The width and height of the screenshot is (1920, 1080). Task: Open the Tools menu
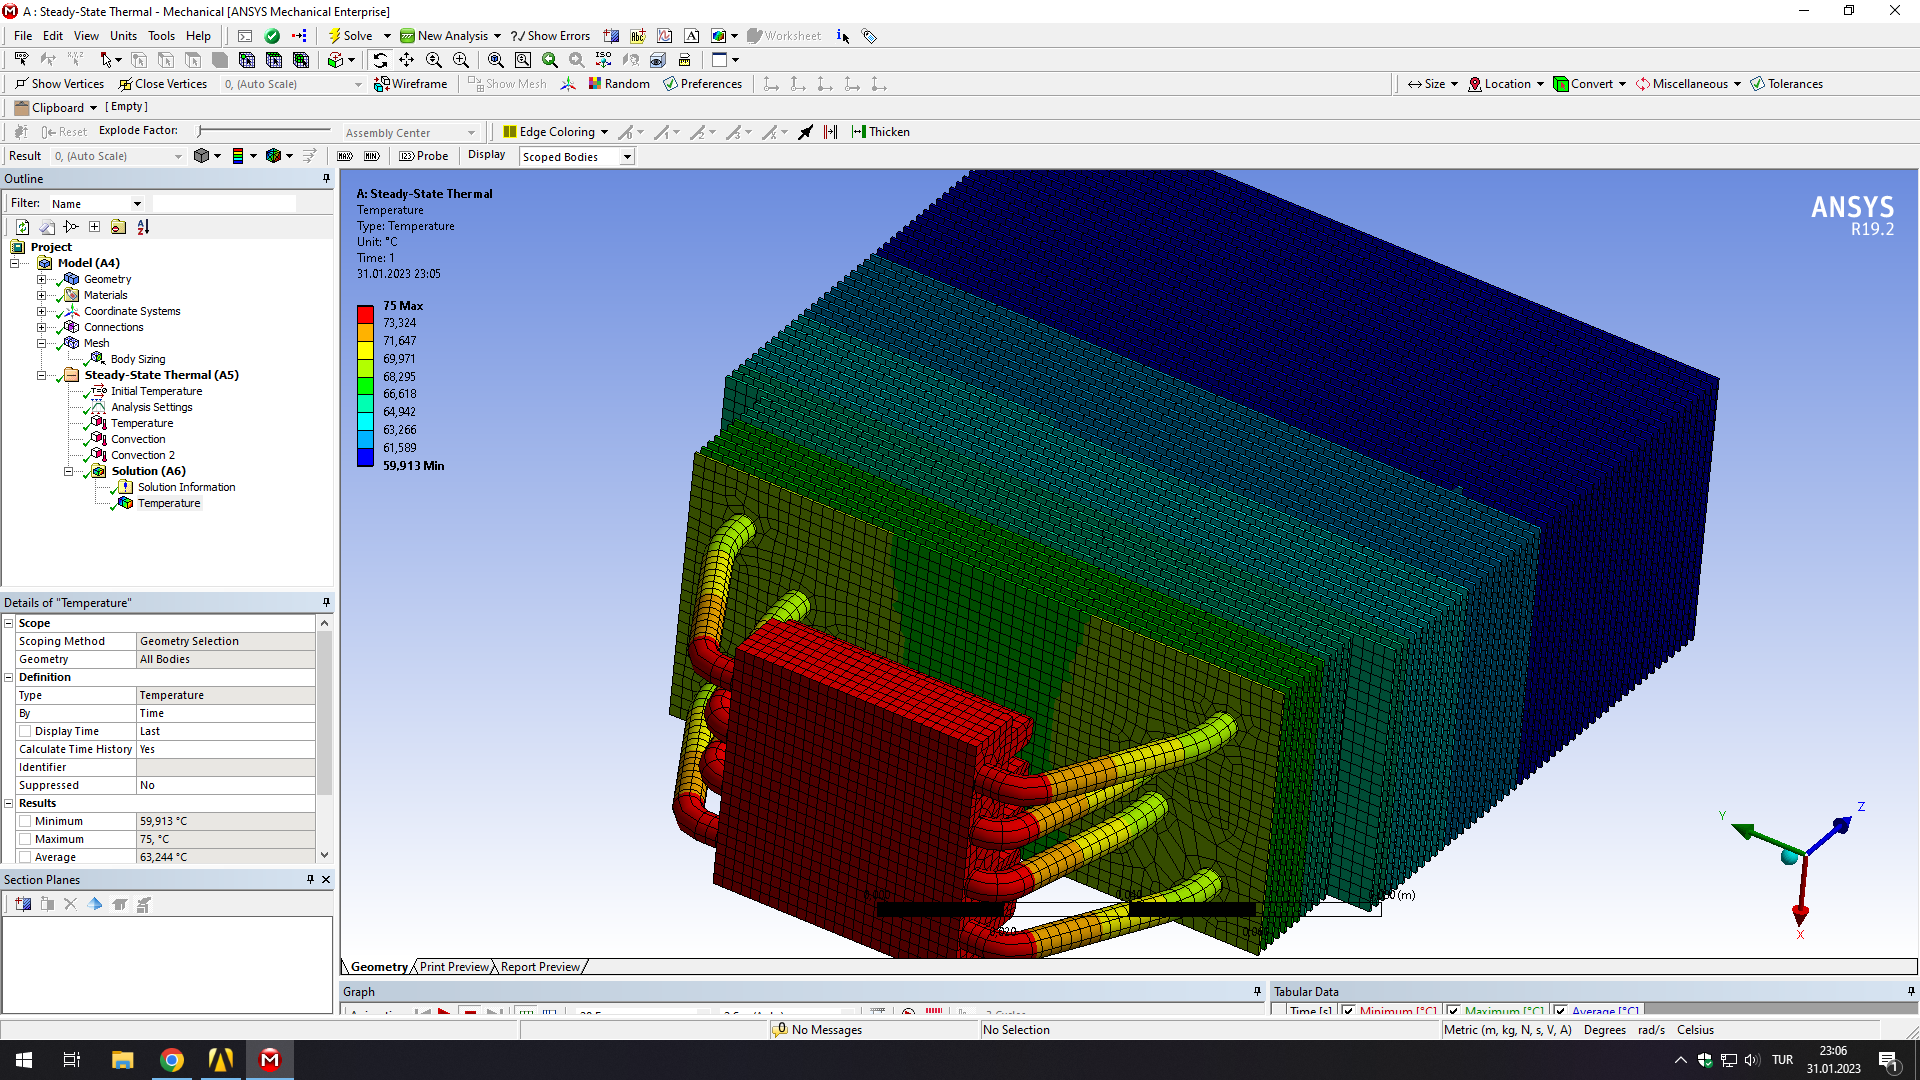coord(161,36)
